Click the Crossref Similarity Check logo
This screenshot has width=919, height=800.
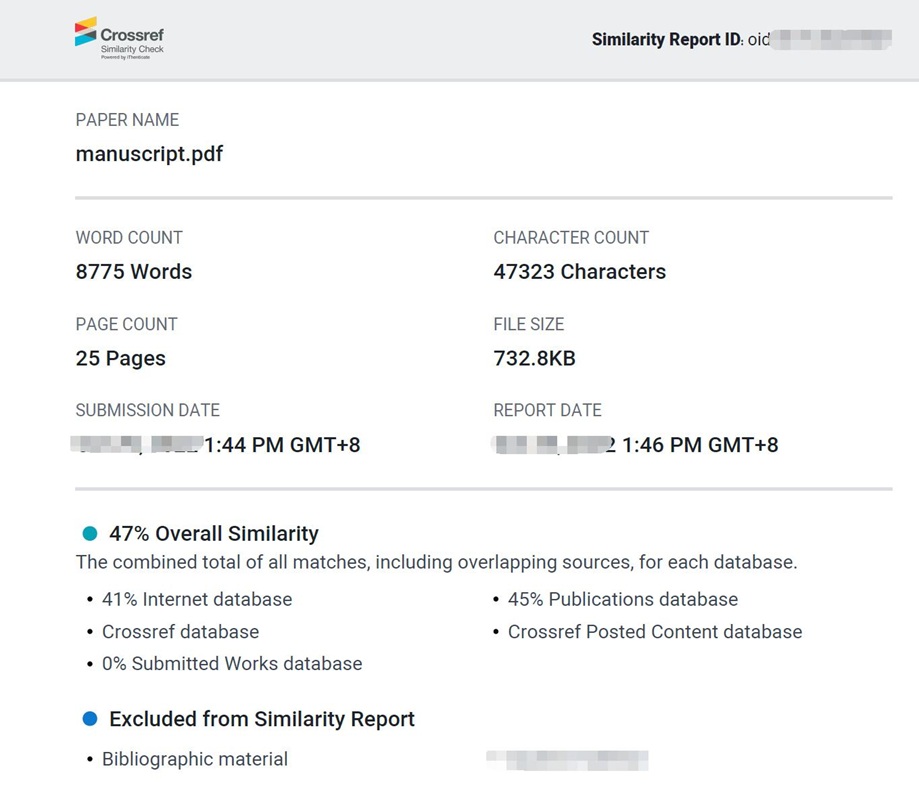click(119, 37)
